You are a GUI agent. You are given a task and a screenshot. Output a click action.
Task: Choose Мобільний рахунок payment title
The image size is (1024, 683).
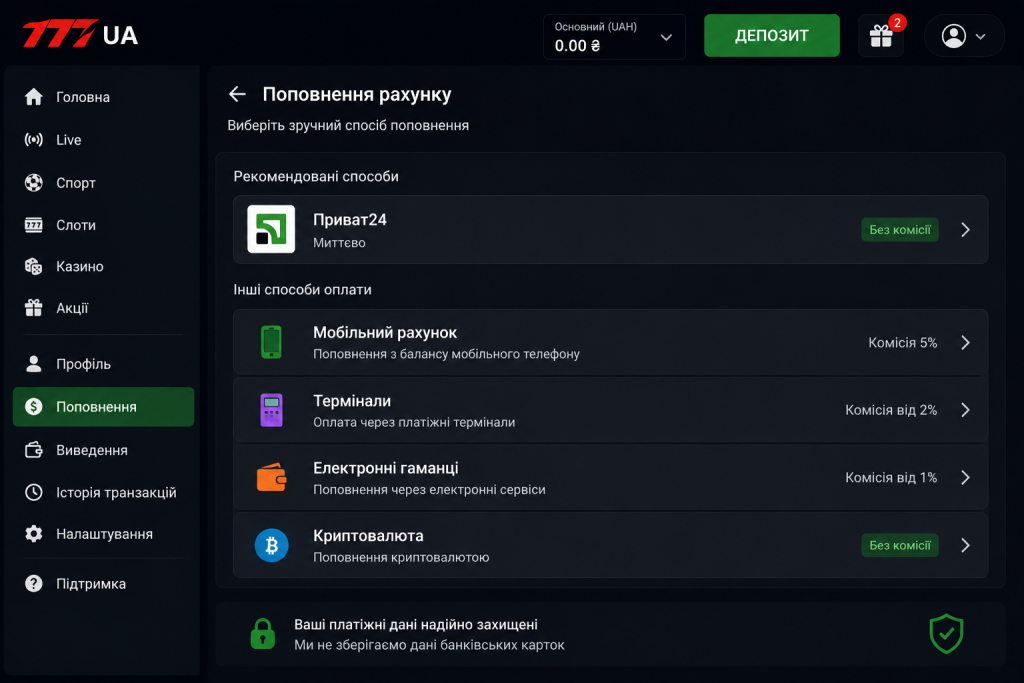385,332
